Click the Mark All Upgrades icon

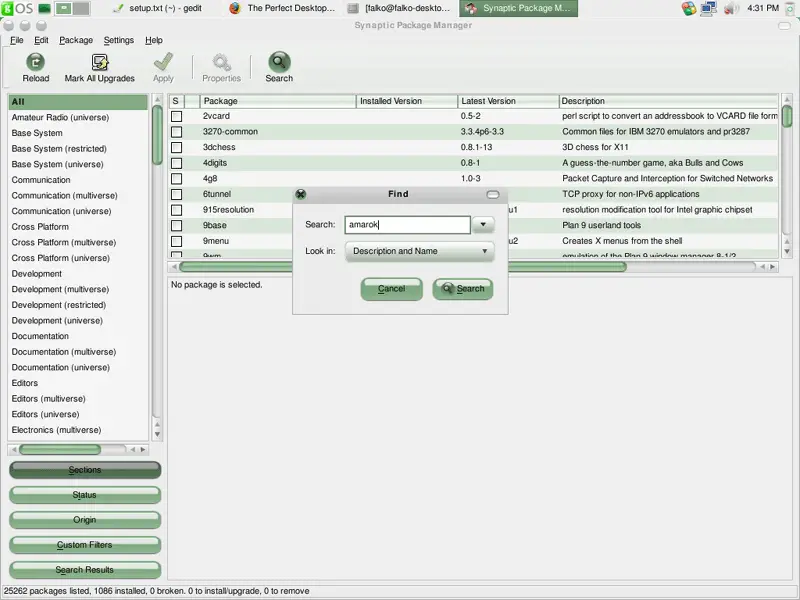pyautogui.click(x=99, y=62)
